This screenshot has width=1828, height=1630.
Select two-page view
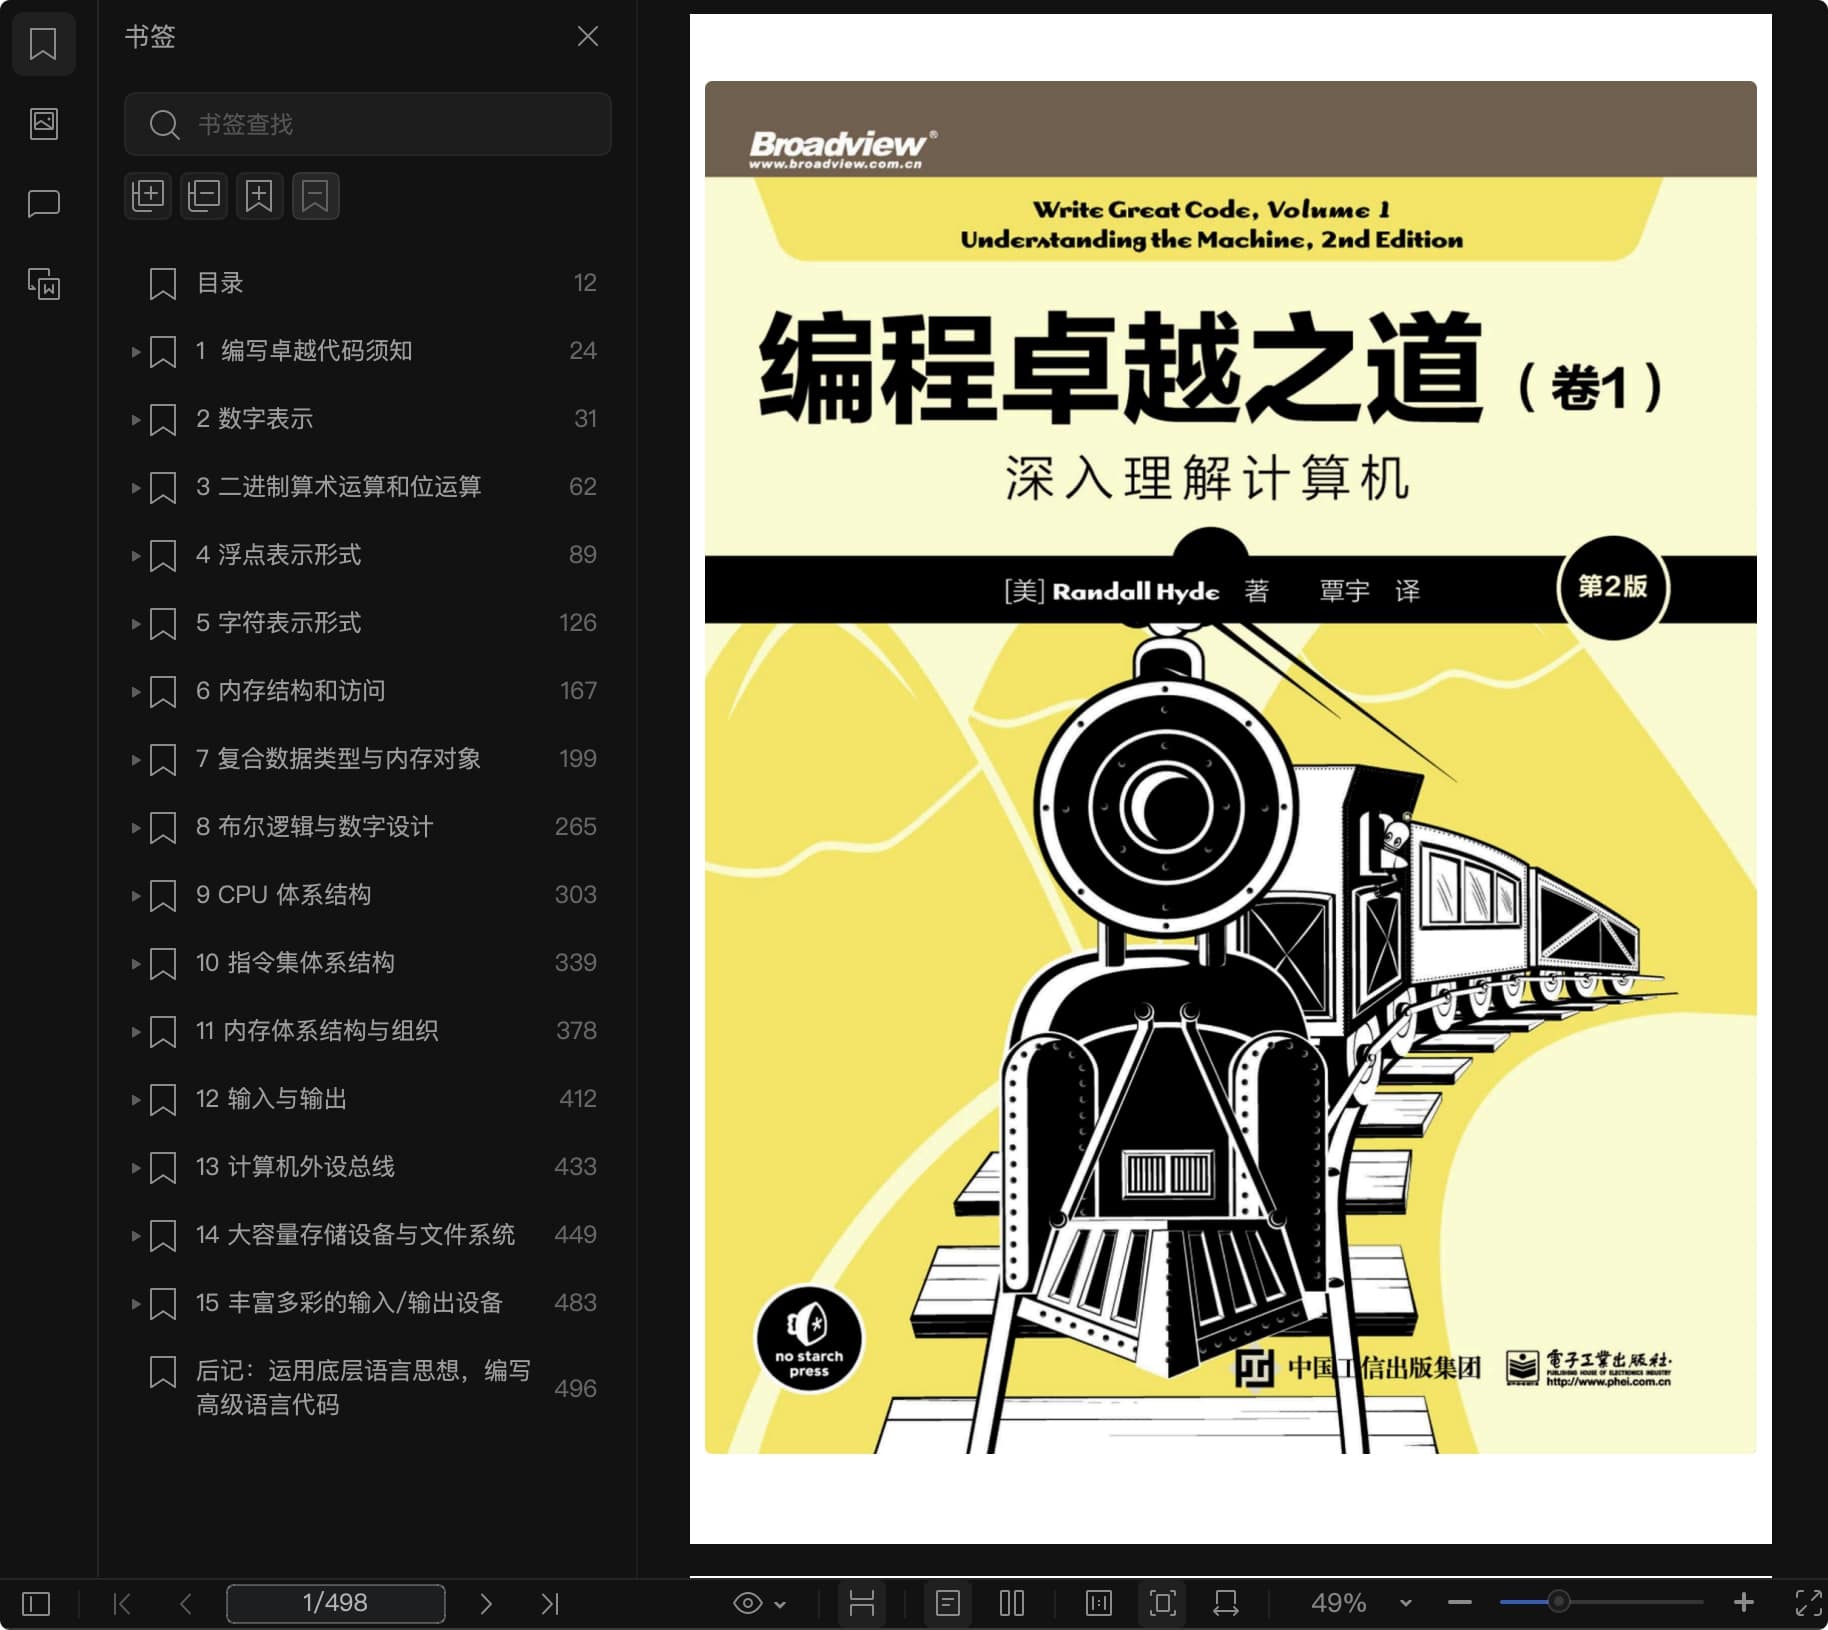pyautogui.click(x=1012, y=1604)
